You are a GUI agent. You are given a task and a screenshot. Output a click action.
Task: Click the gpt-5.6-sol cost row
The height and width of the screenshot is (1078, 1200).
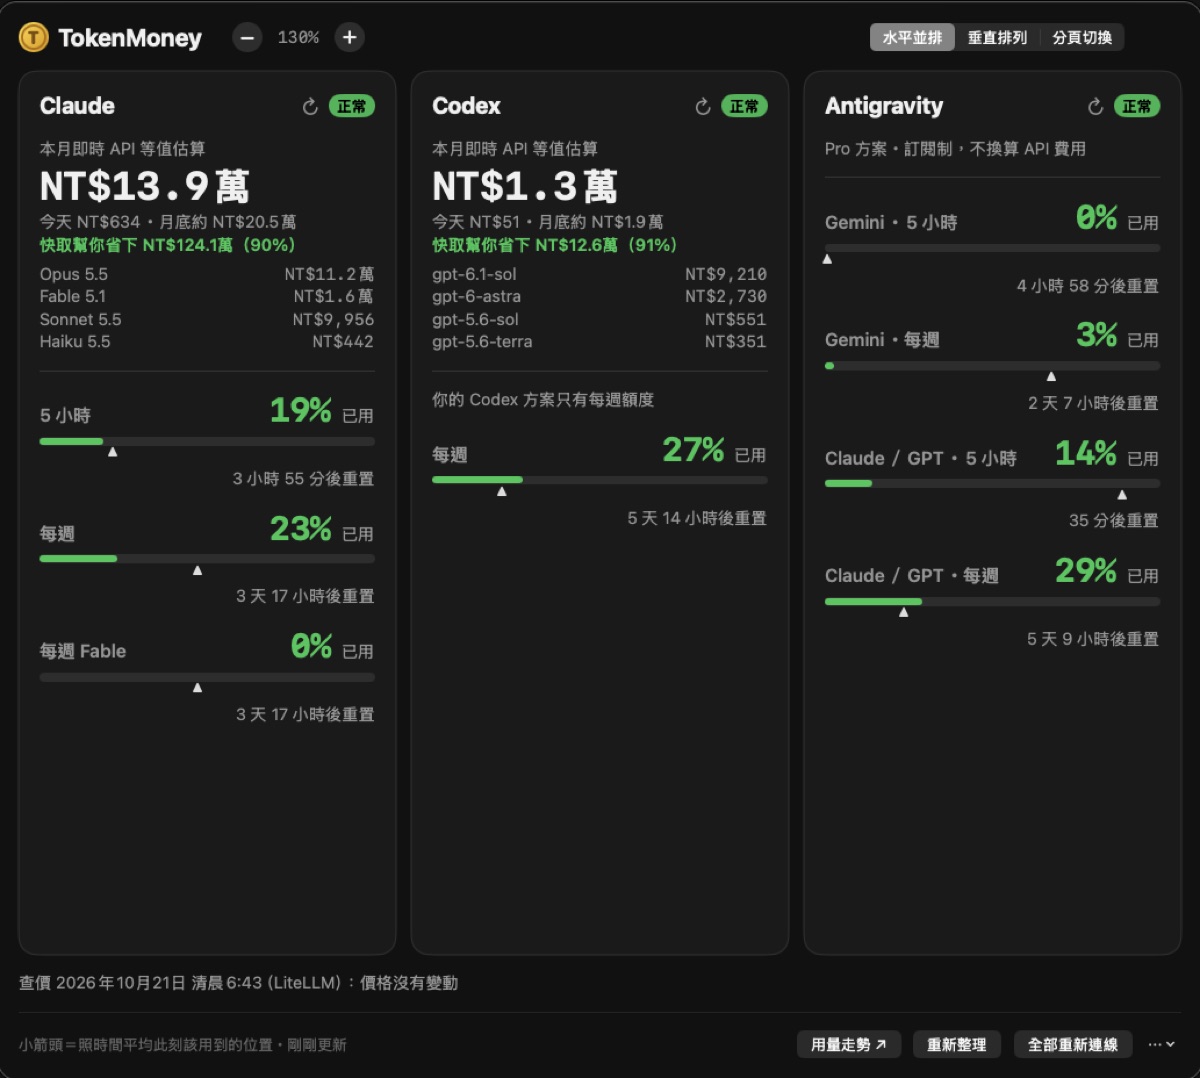(600, 320)
